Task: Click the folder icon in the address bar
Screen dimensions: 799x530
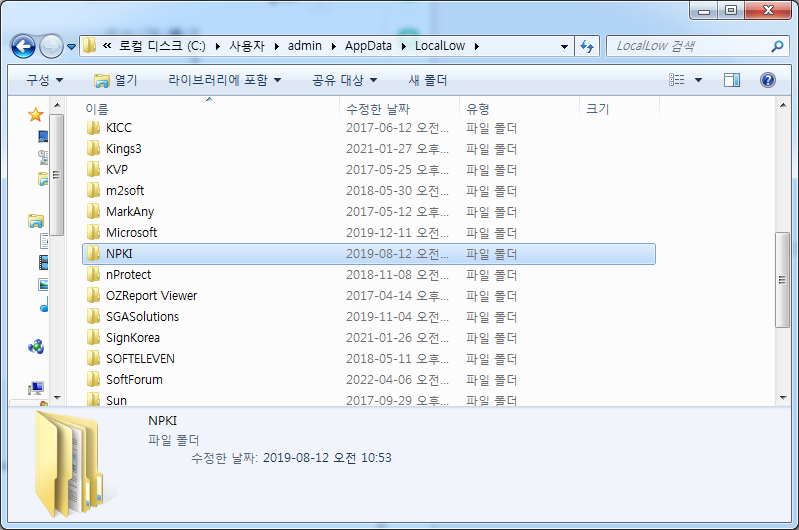Action: click(x=90, y=45)
